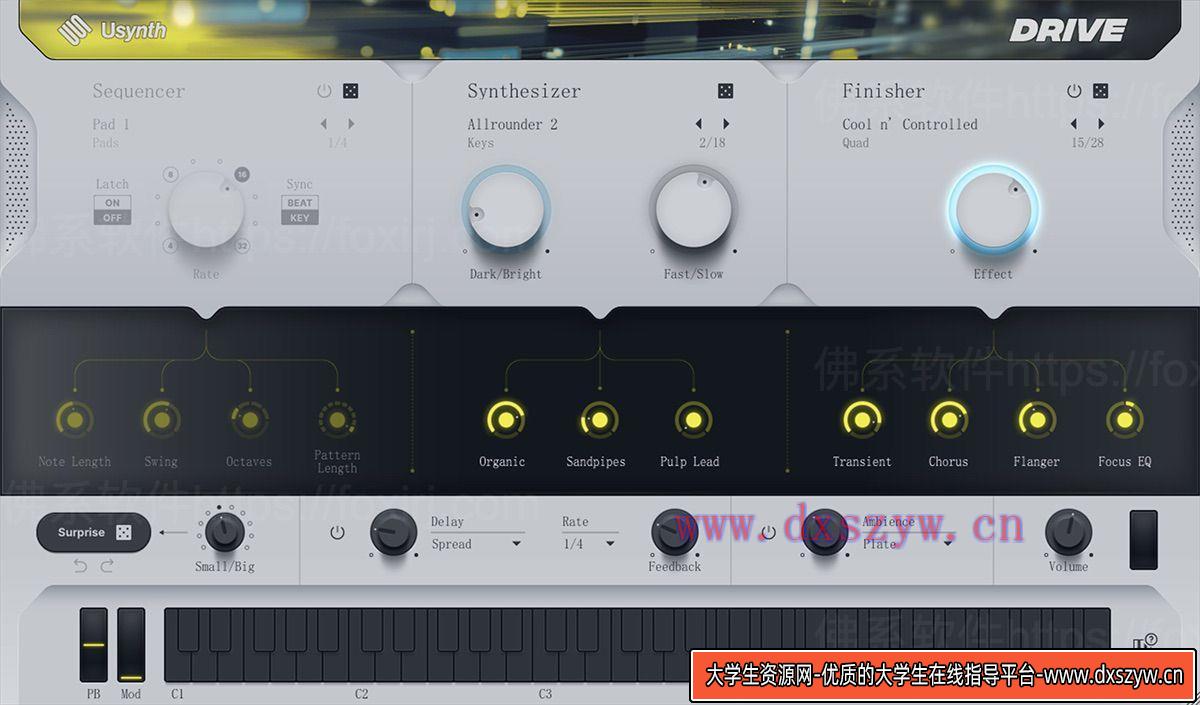Click the Finisher Effect knob
This screenshot has width=1200, height=705.
tap(993, 210)
